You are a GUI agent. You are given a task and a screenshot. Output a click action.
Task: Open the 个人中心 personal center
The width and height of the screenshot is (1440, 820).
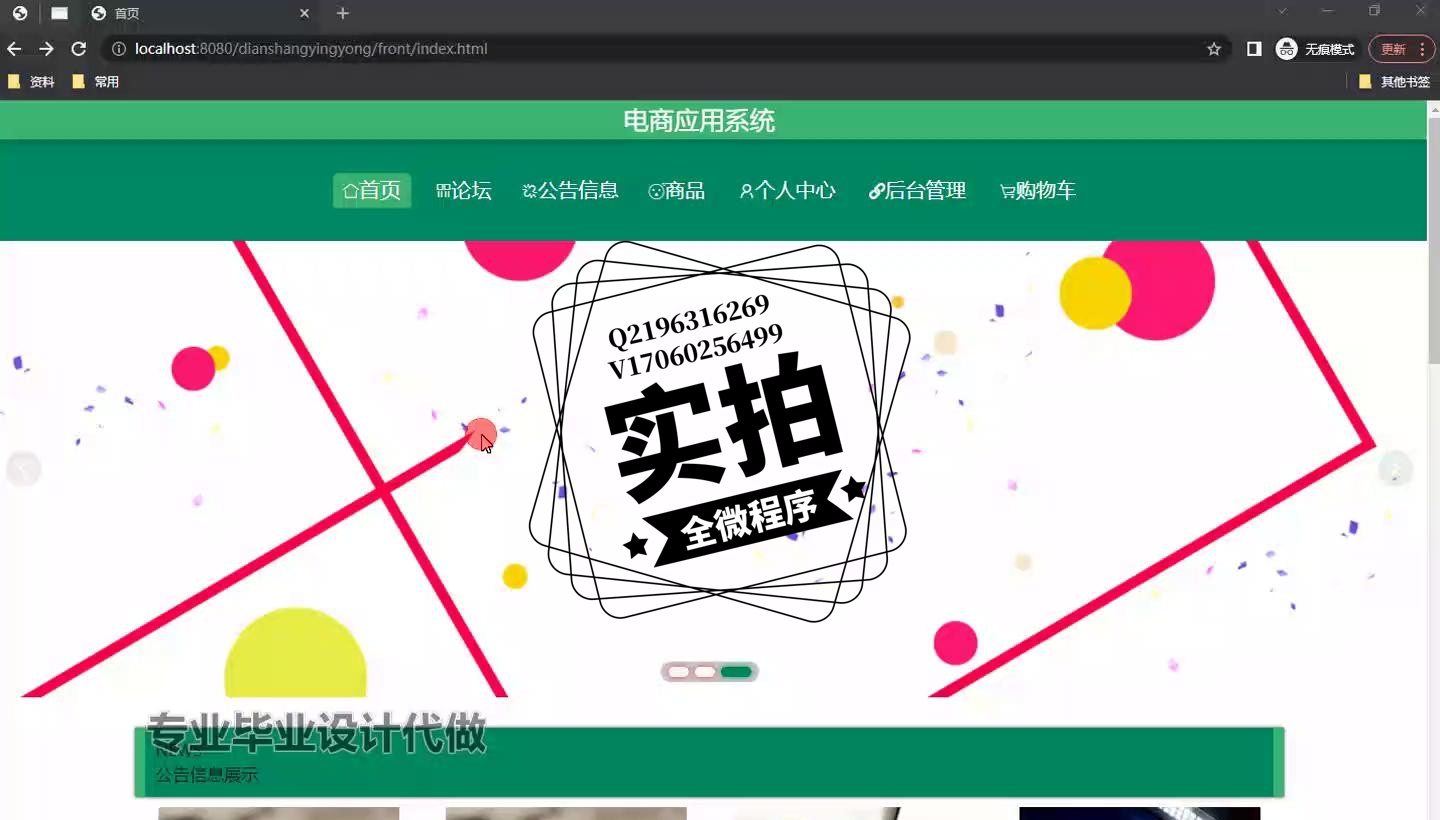point(787,191)
